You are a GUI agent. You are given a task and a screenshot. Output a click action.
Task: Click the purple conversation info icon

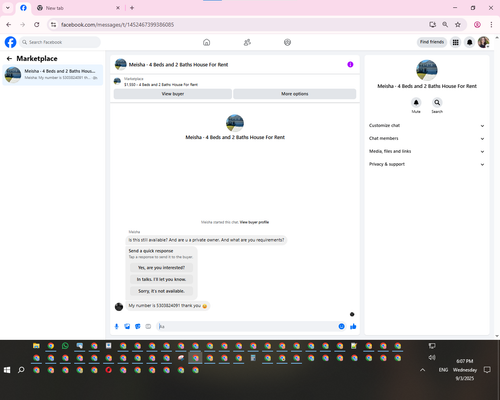tap(350, 64)
